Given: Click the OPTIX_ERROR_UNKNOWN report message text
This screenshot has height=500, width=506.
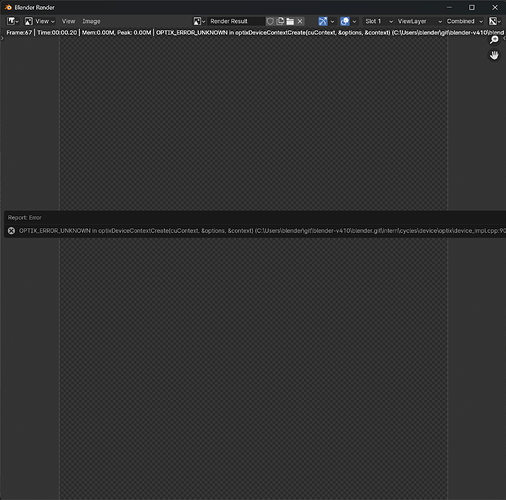Looking at the screenshot, I should pos(262,231).
